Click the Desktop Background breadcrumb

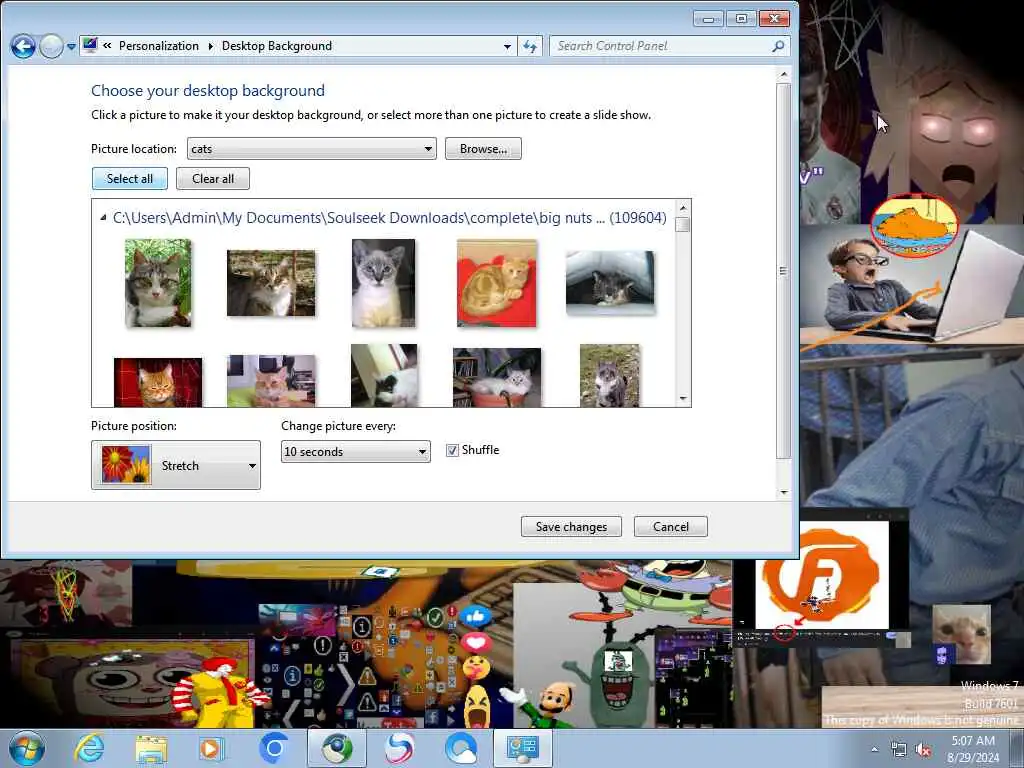[x=277, y=46]
